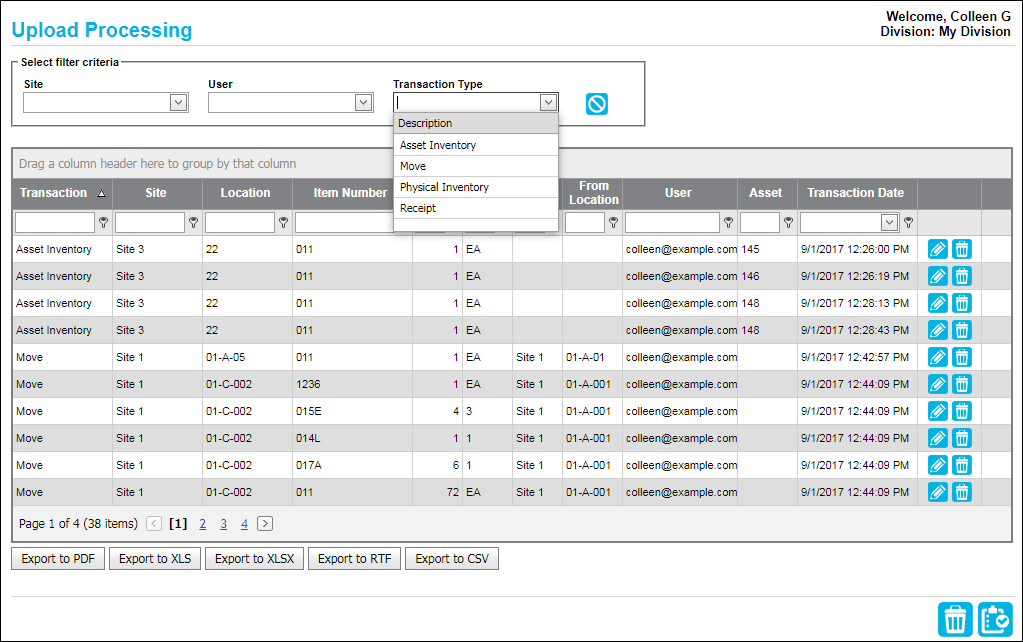Delete the Move row for item 015E
This screenshot has height=642, width=1023.
point(962,411)
